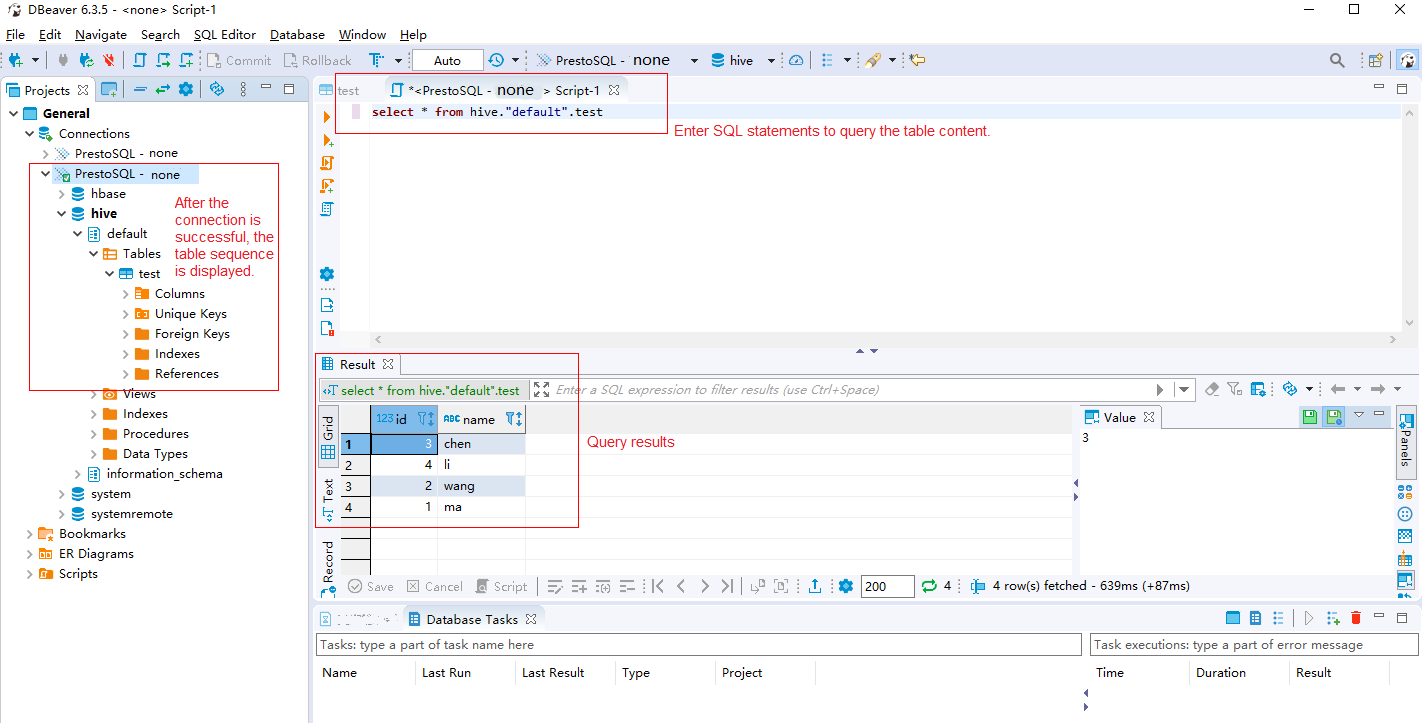Open the Database menu
1422x723 pixels.
coord(297,34)
